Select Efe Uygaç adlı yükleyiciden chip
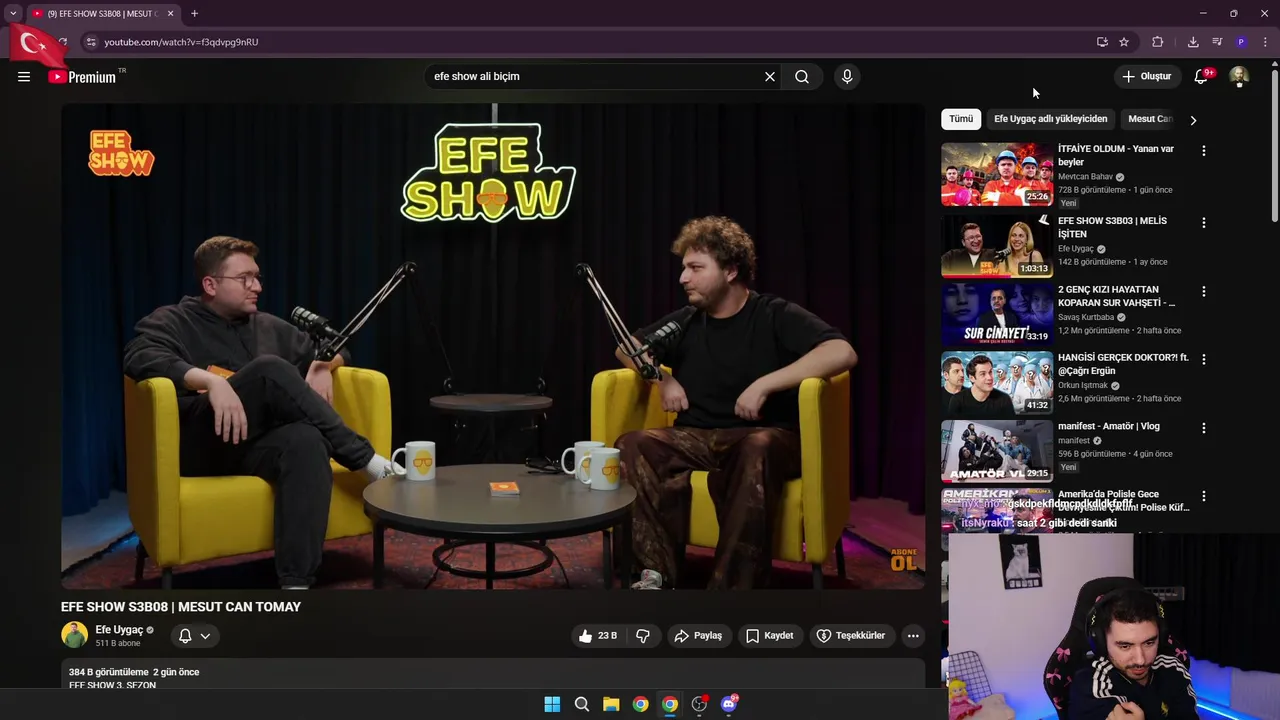 point(1050,119)
